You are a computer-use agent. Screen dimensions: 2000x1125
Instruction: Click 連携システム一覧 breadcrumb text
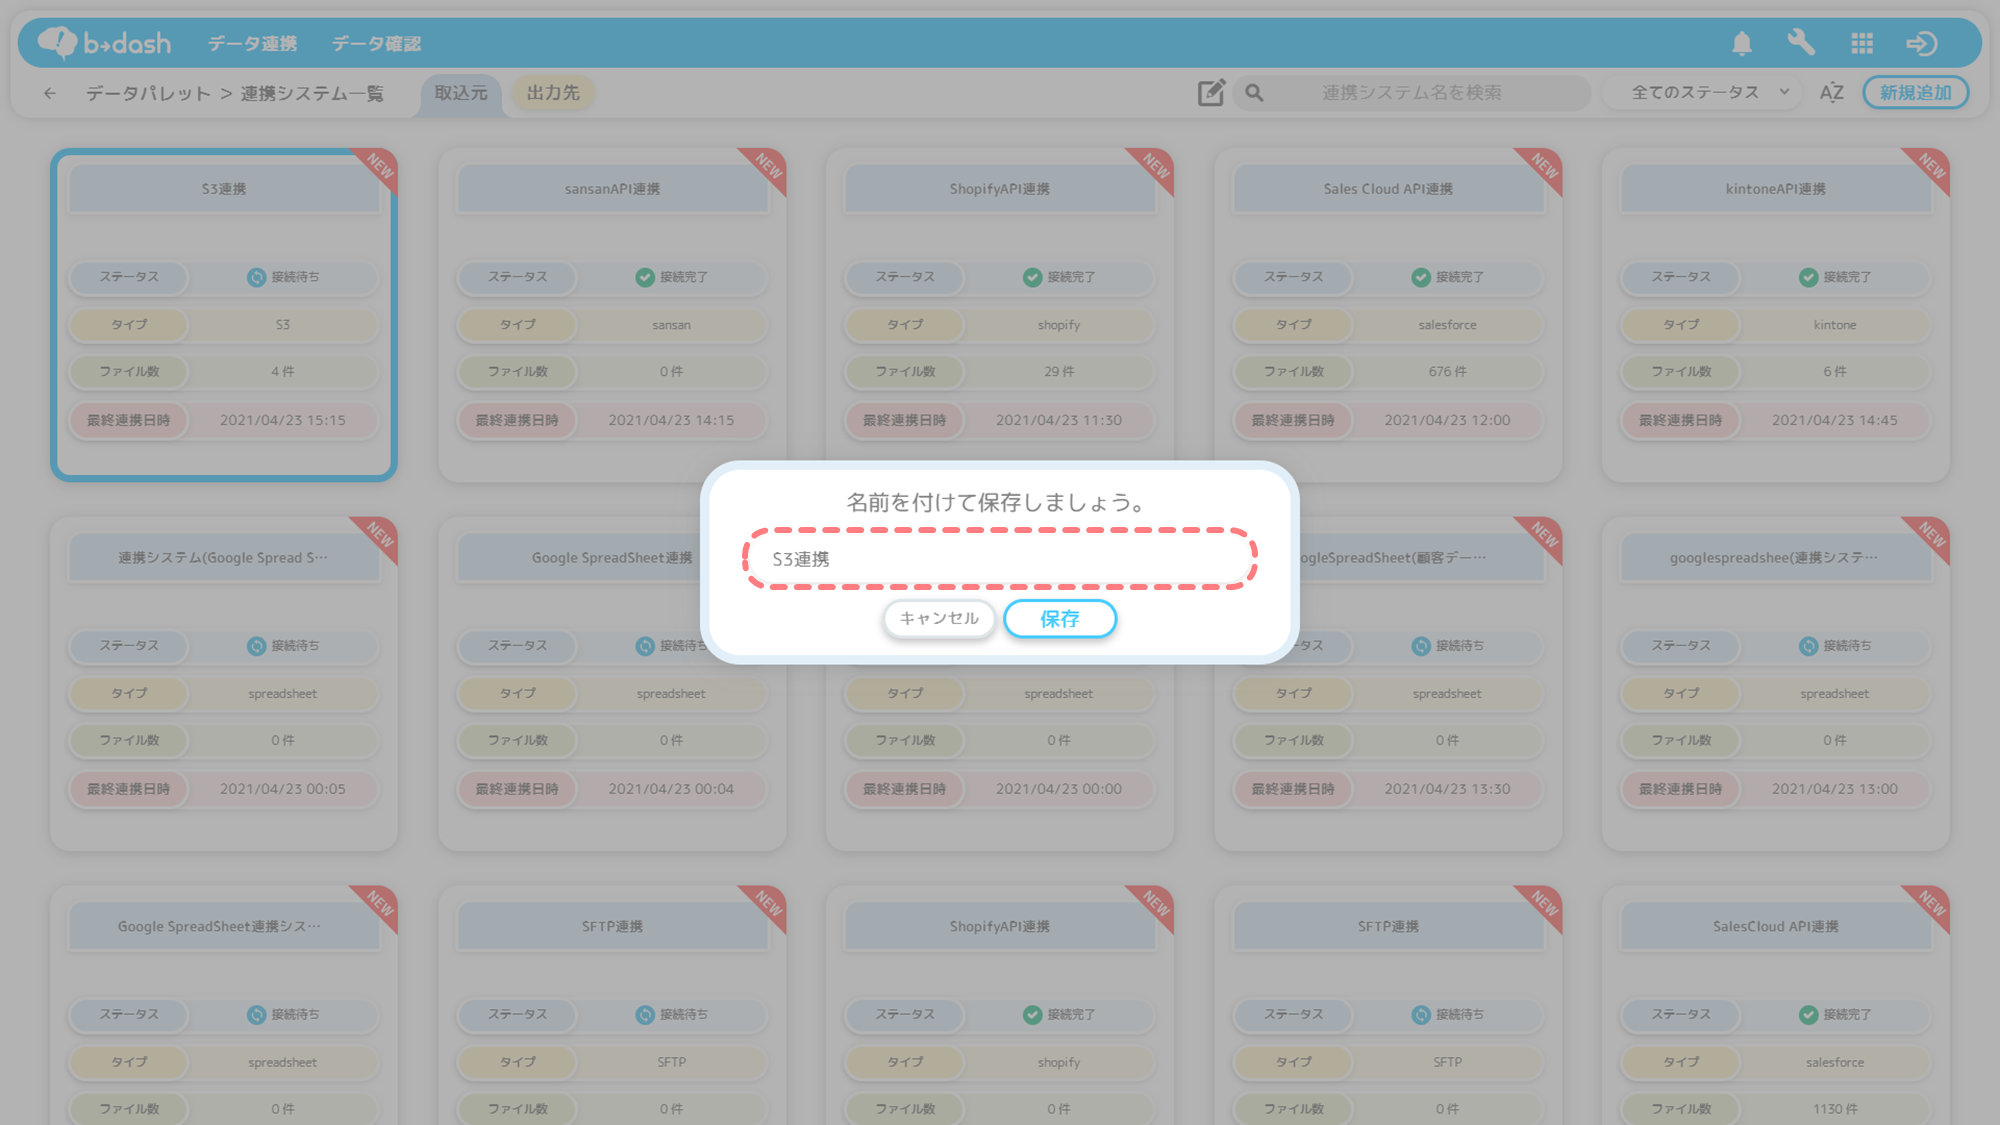point(312,93)
